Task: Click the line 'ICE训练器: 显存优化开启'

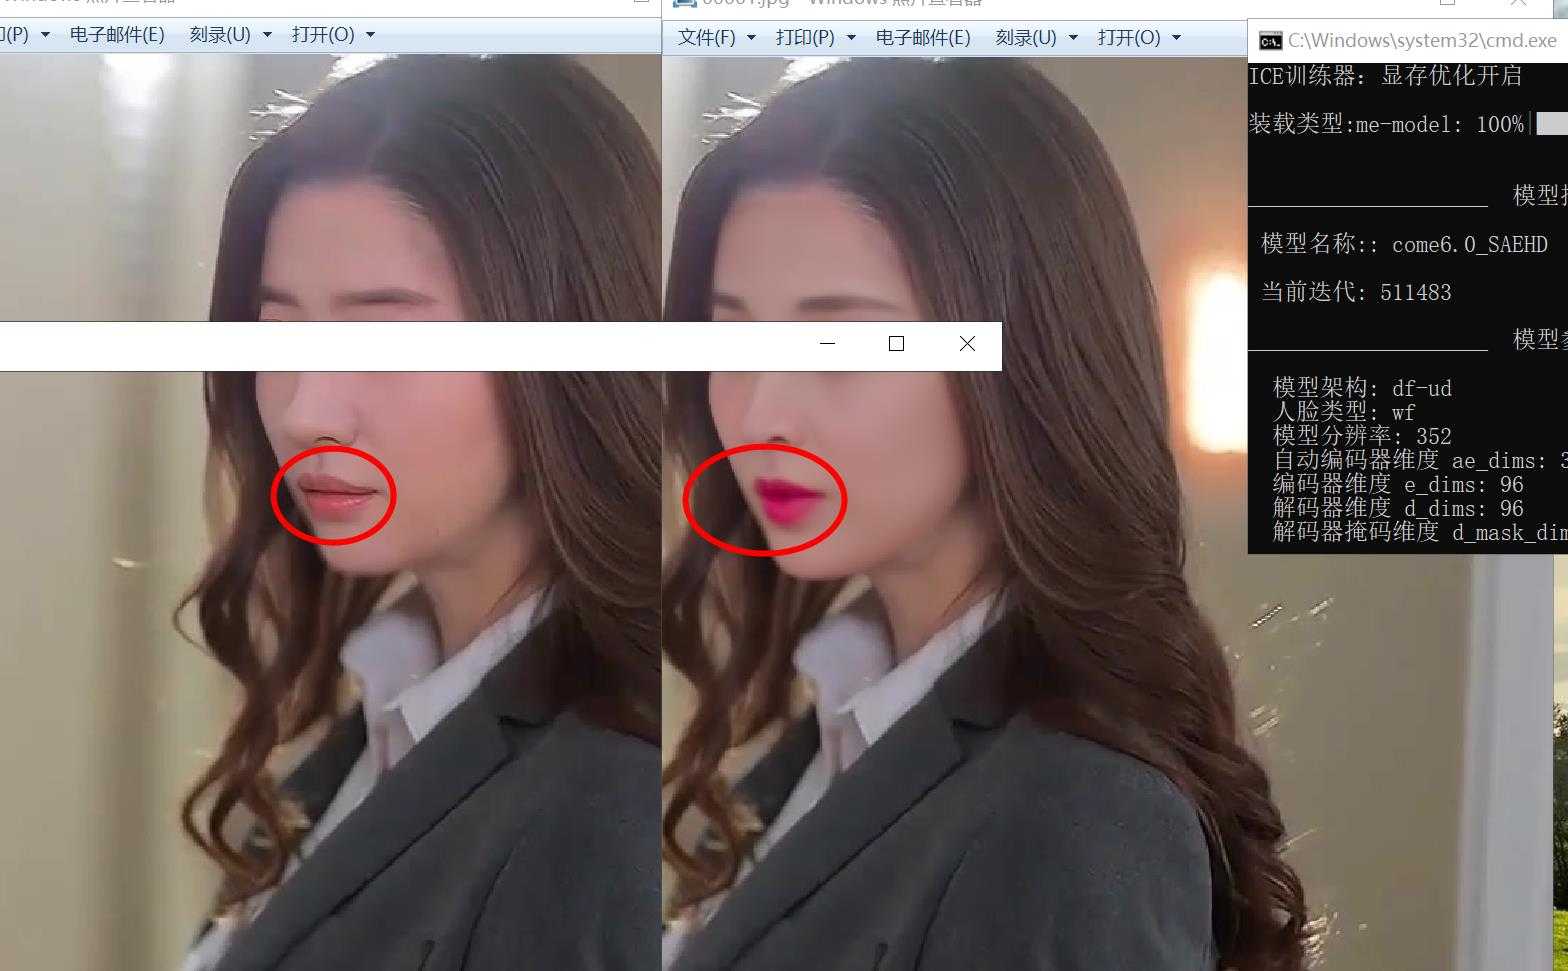Action: click(x=1385, y=76)
